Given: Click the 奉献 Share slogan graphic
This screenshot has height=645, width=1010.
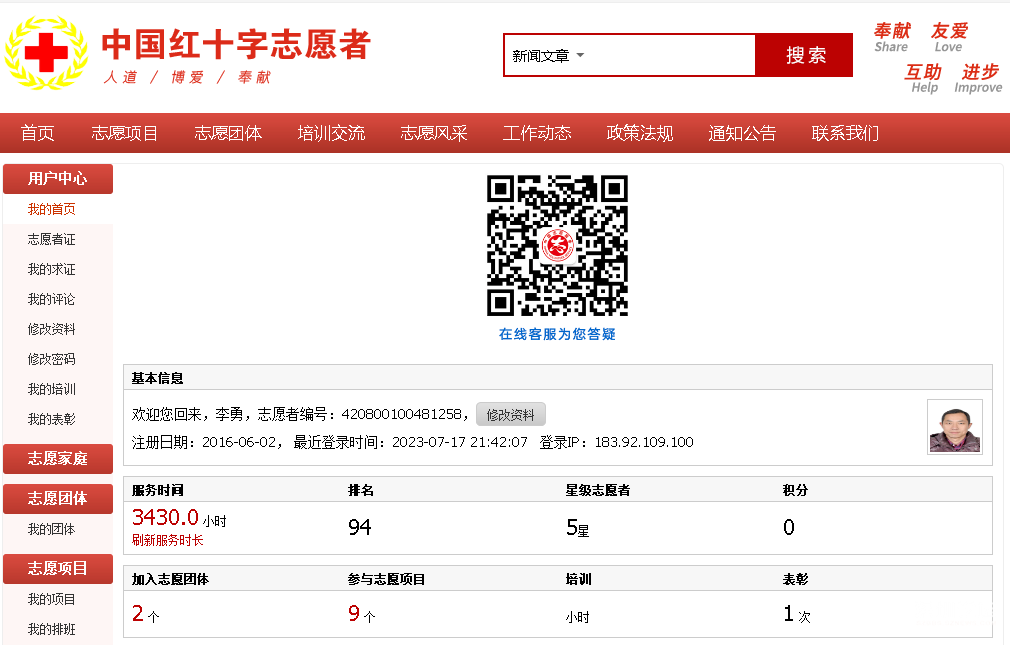Looking at the screenshot, I should 892,37.
